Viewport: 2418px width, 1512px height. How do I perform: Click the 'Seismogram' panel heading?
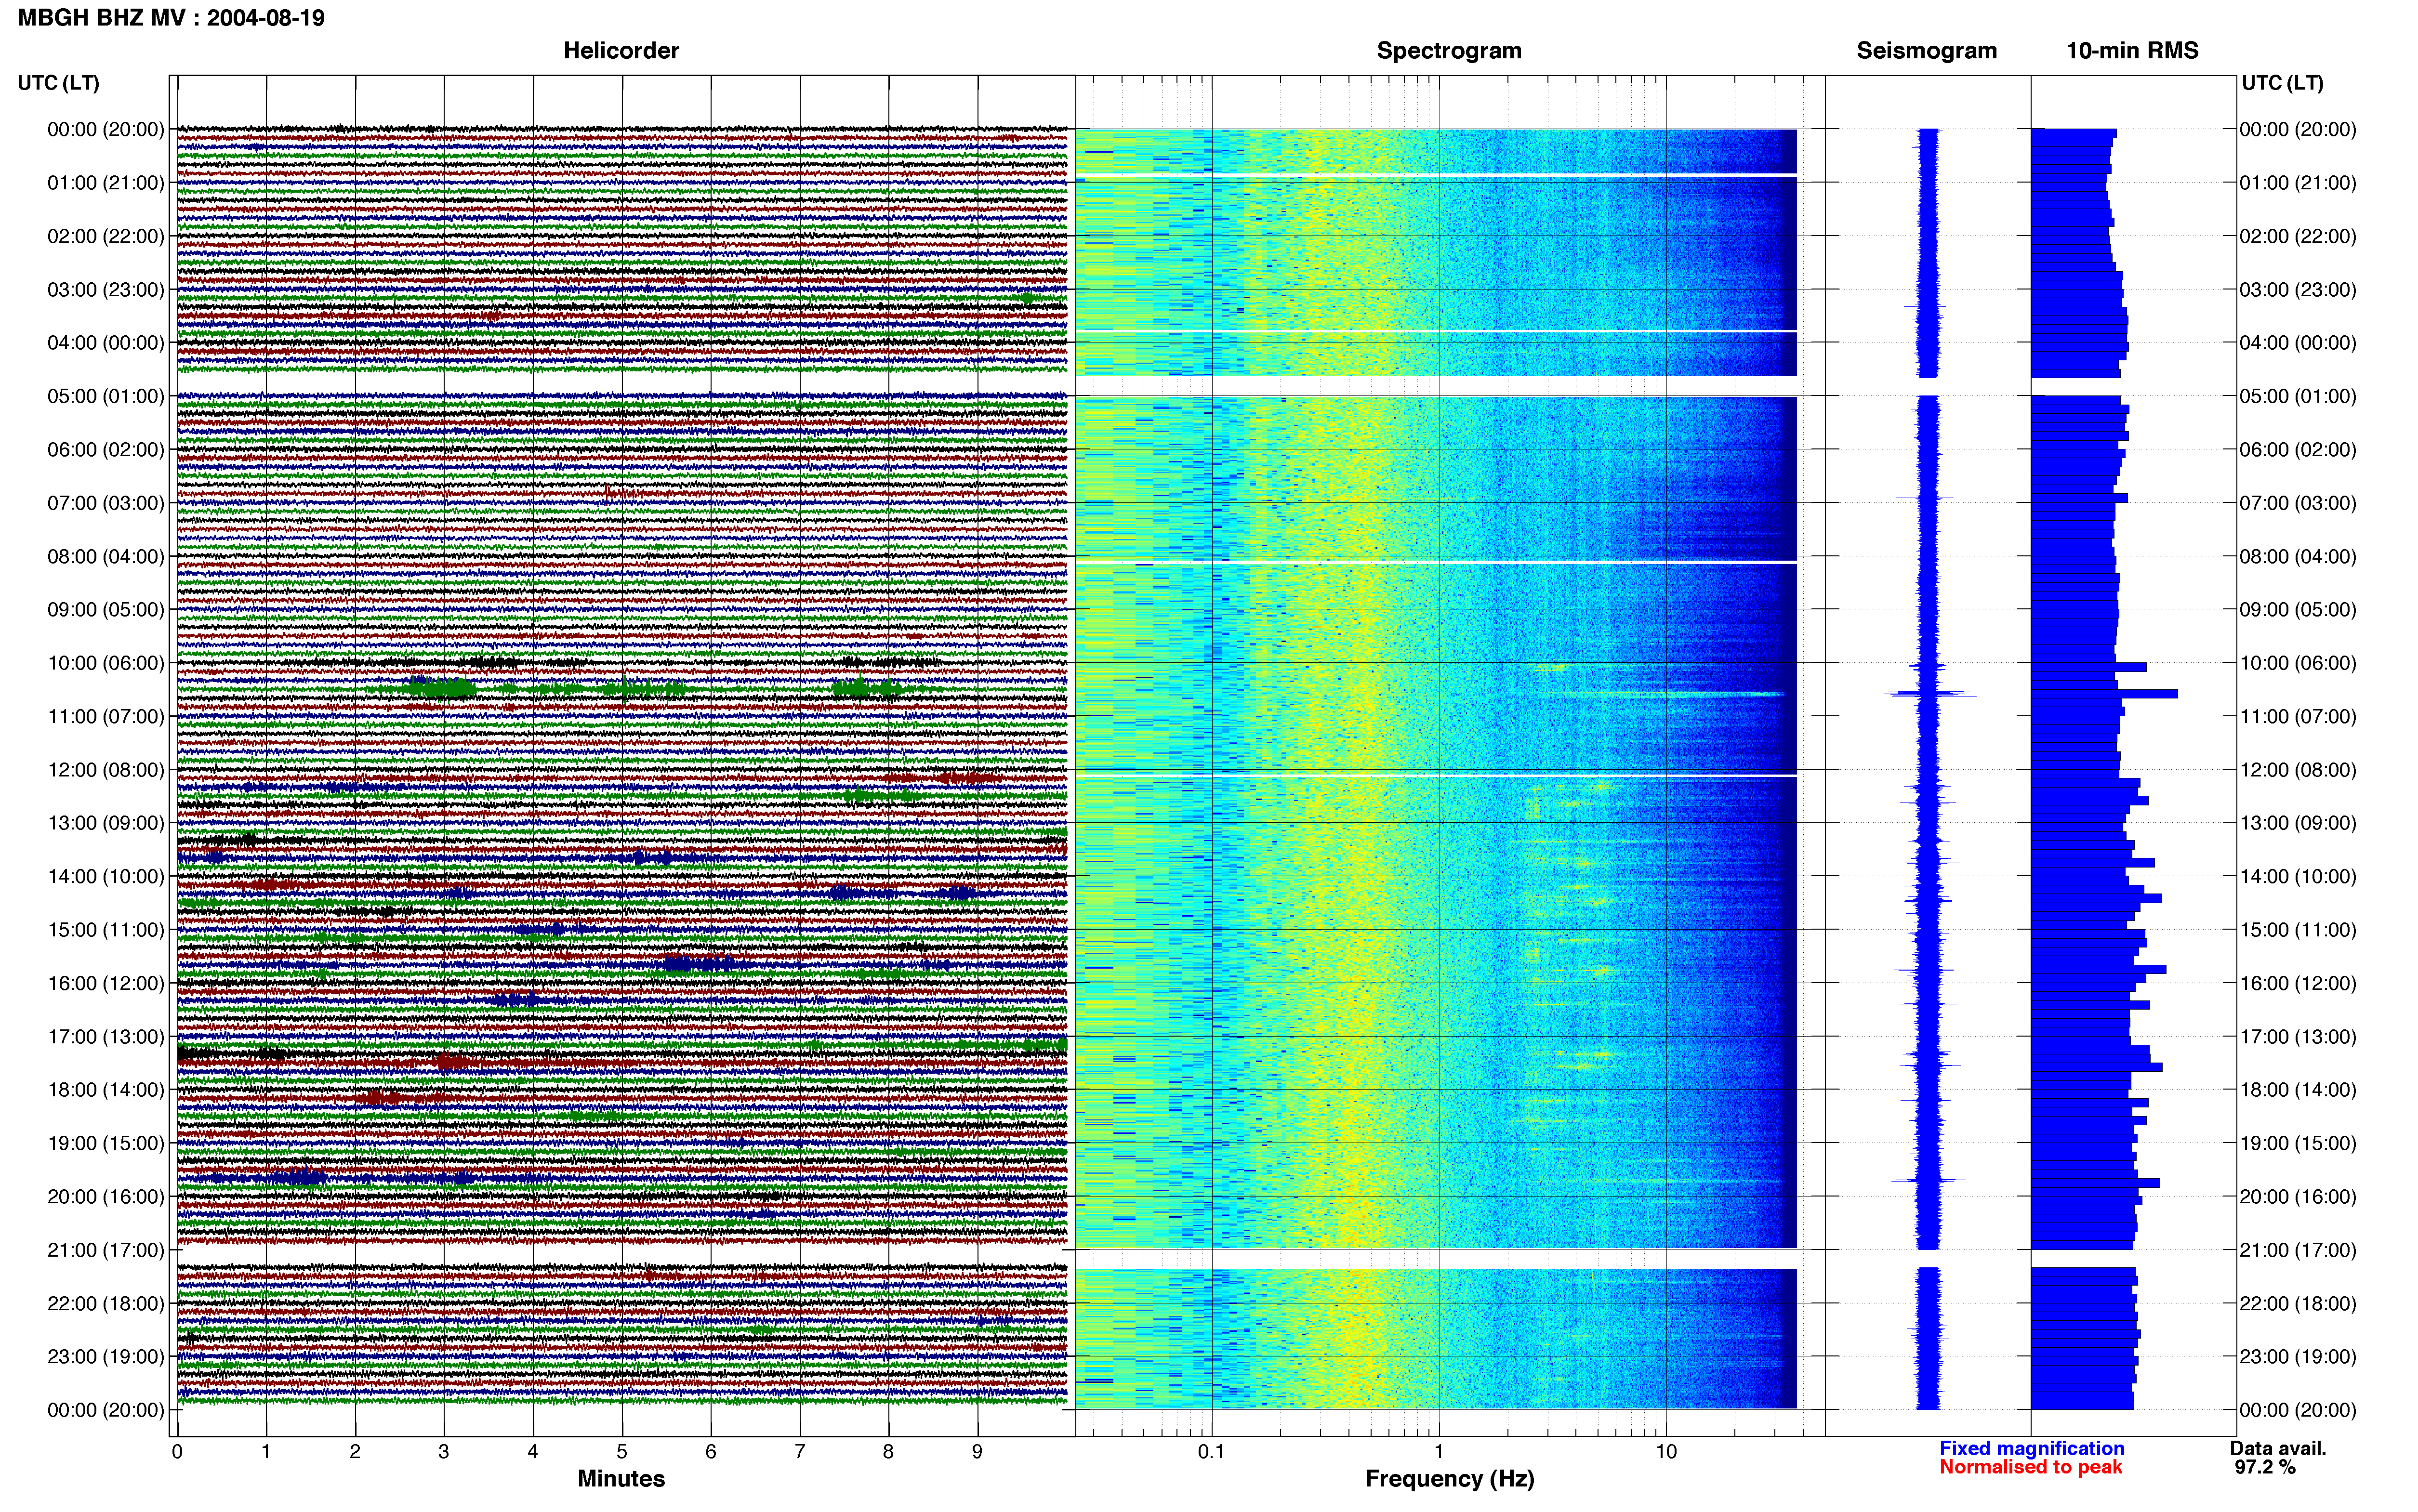[x=1926, y=51]
